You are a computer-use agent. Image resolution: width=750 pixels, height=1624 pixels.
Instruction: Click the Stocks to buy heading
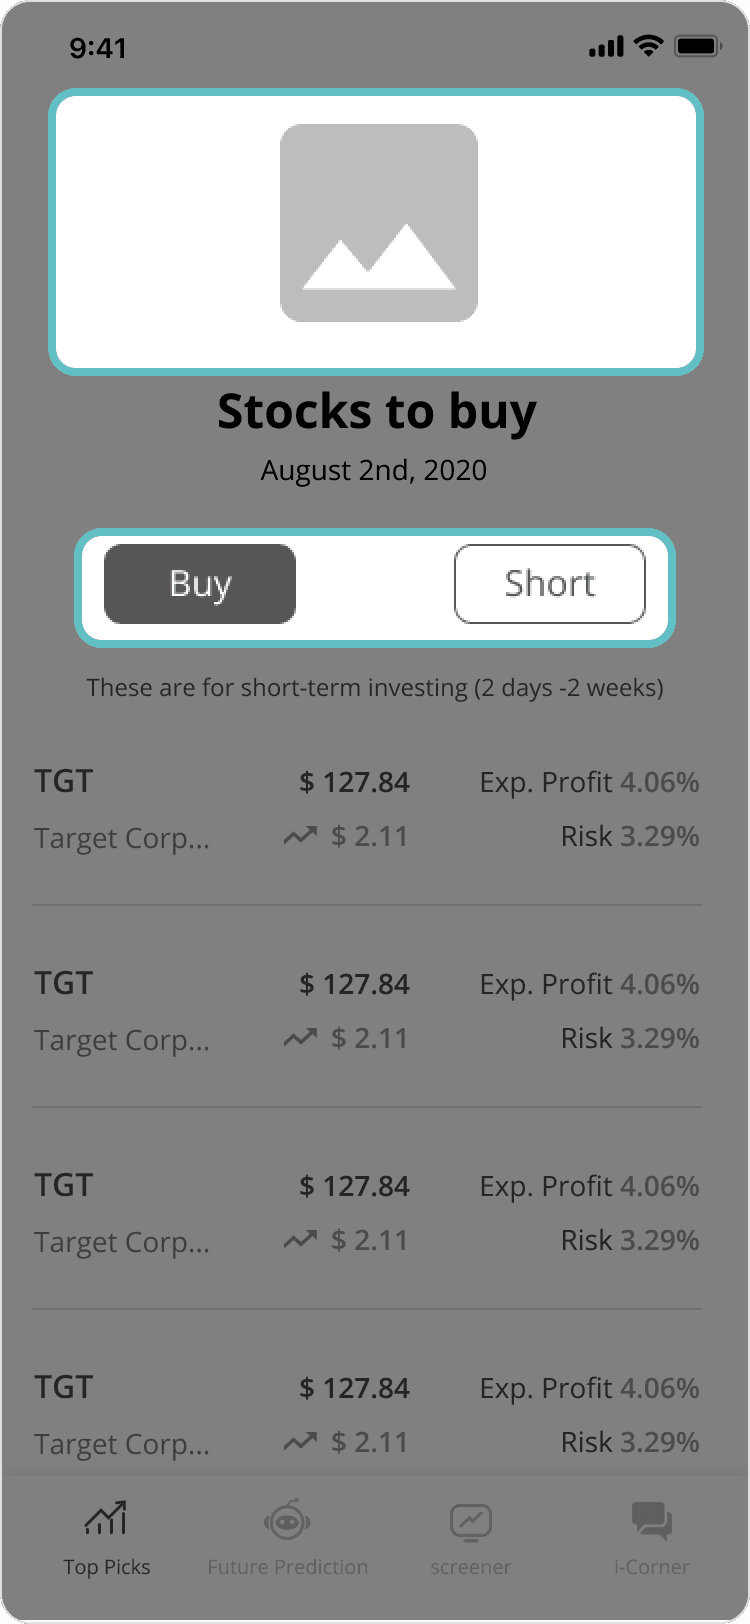[377, 412]
